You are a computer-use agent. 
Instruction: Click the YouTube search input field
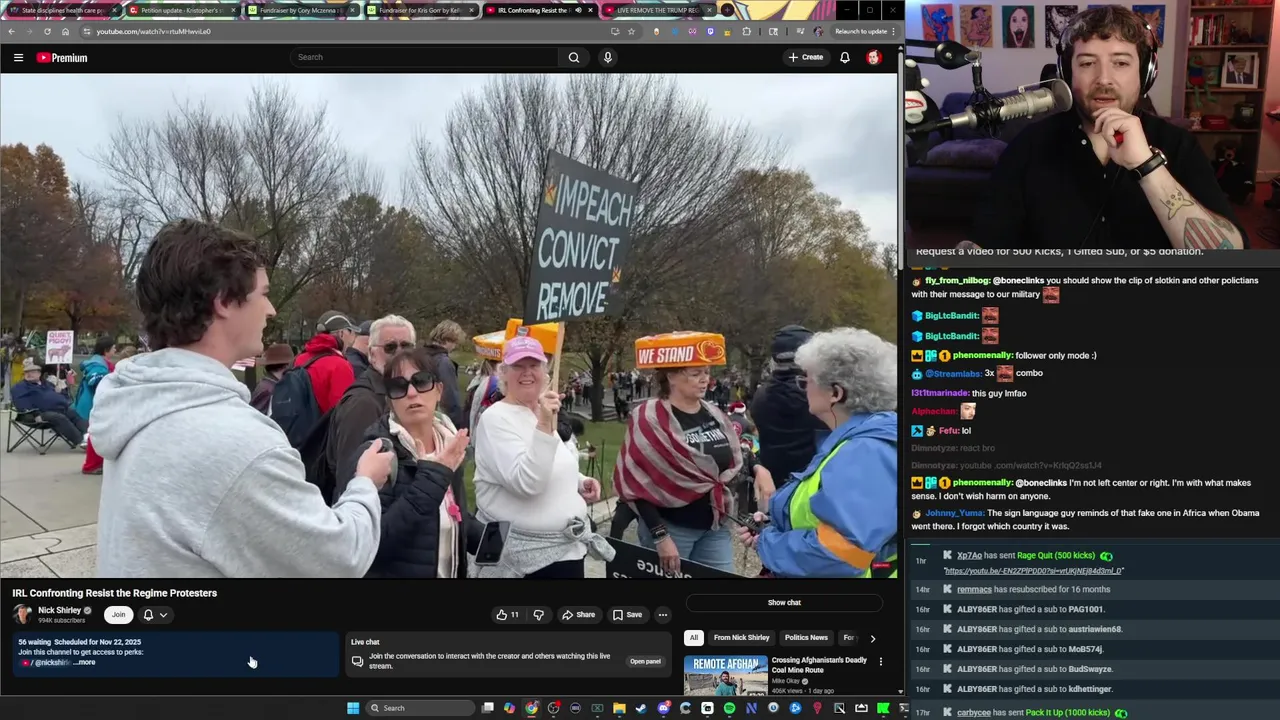[x=424, y=57]
